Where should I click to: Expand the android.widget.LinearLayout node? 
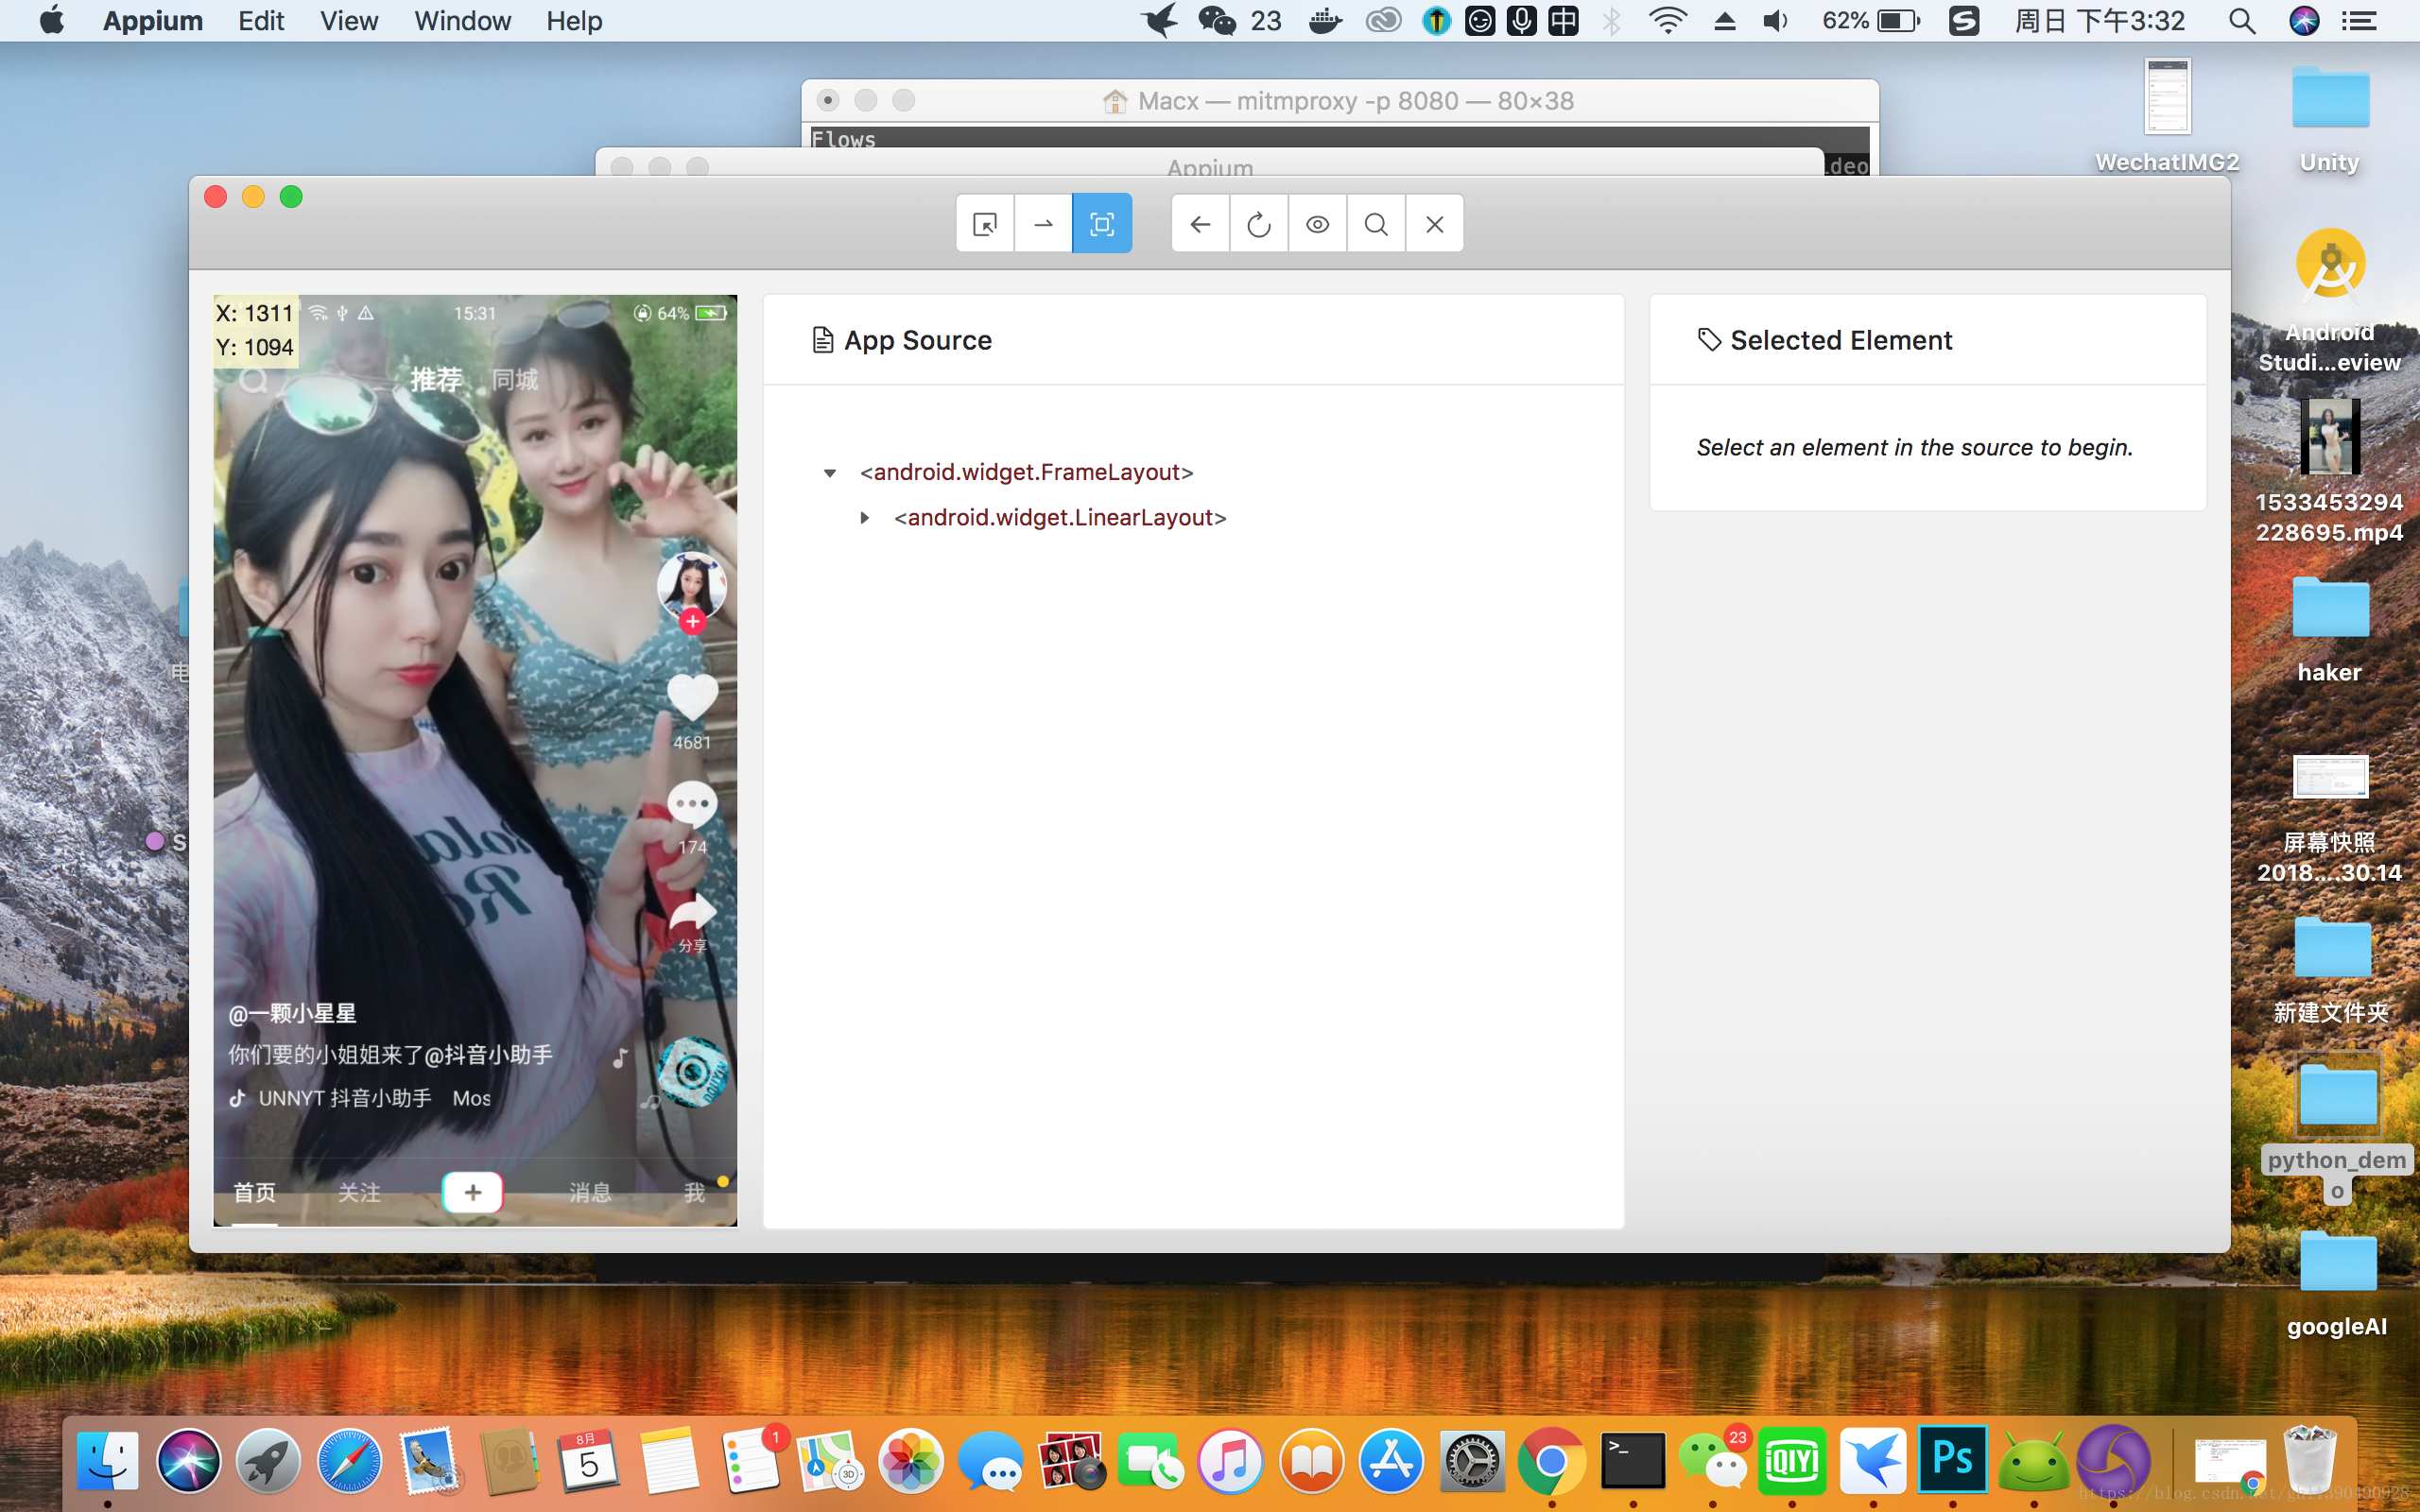pos(865,518)
